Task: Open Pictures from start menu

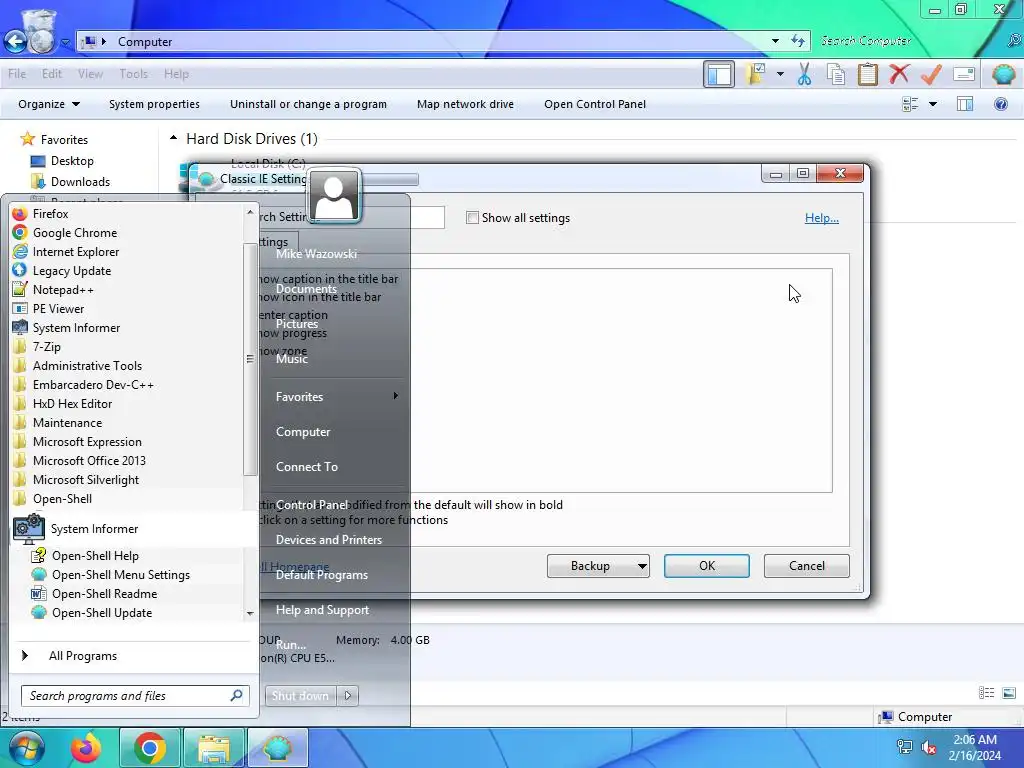Action: point(296,324)
